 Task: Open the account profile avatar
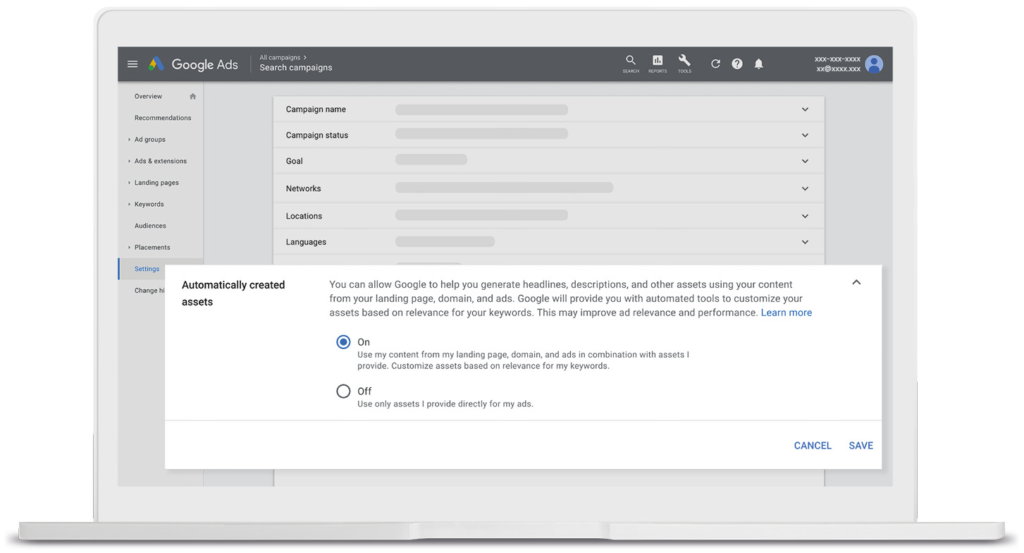click(x=874, y=64)
